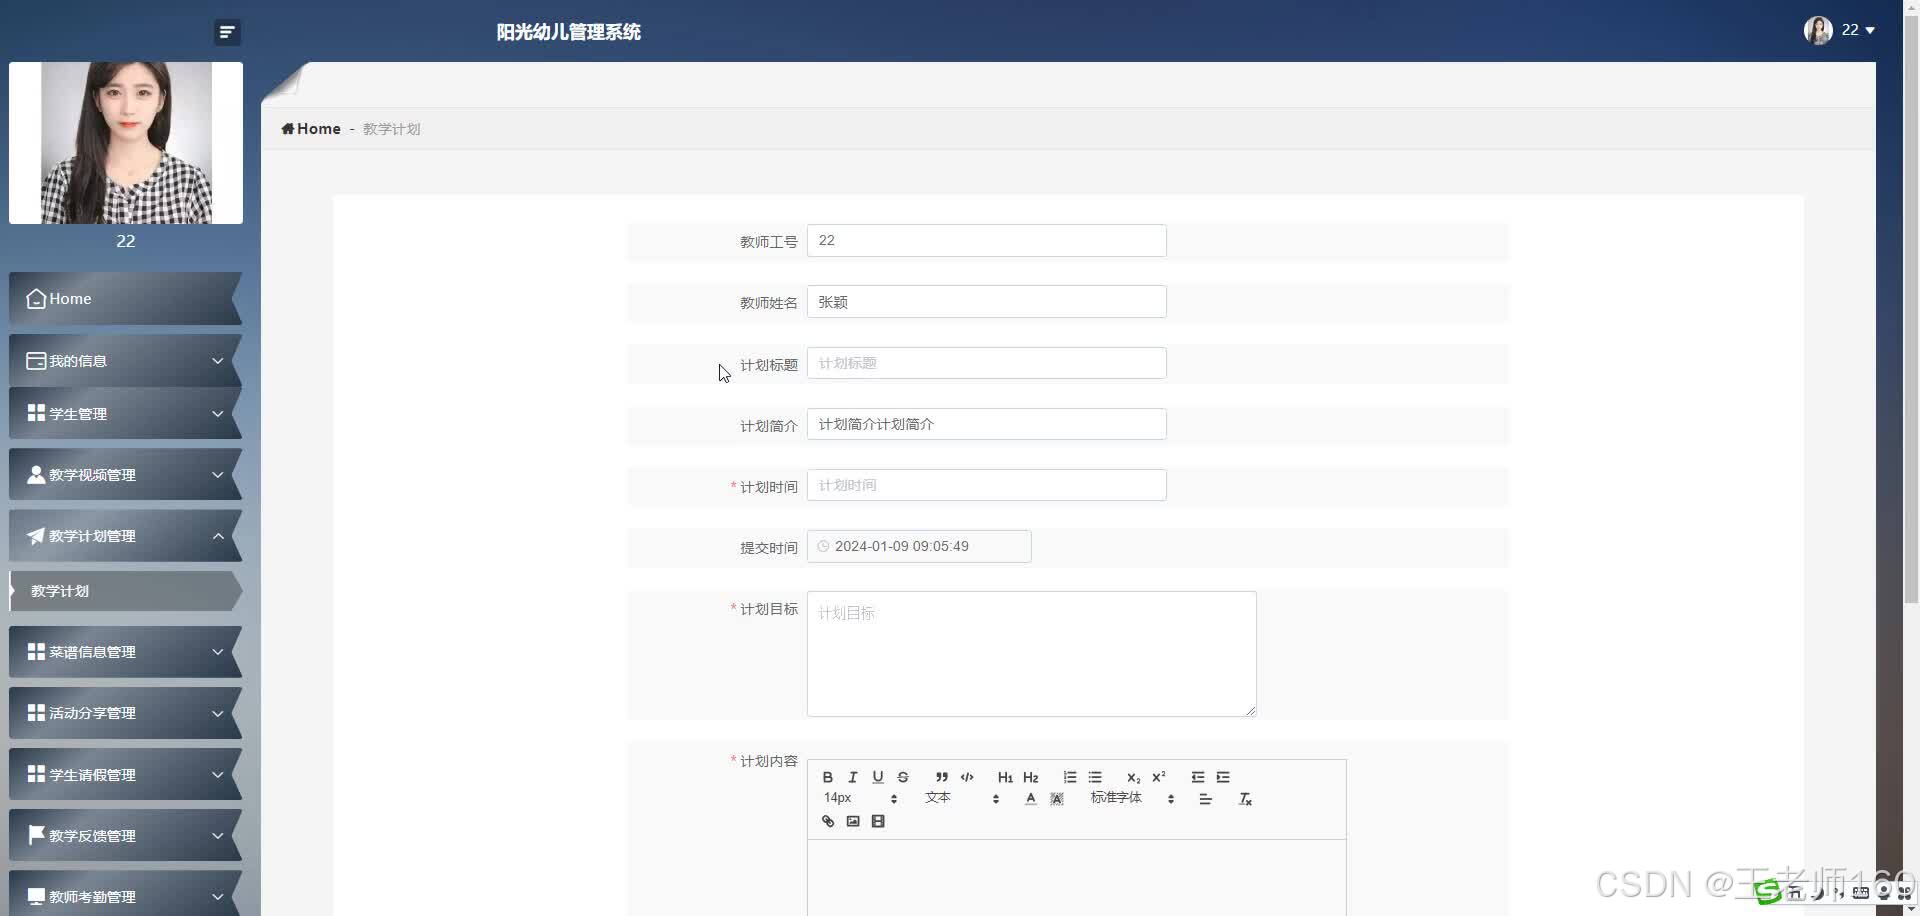Insert bulleted list
The width and height of the screenshot is (1920, 916).
[1095, 777]
